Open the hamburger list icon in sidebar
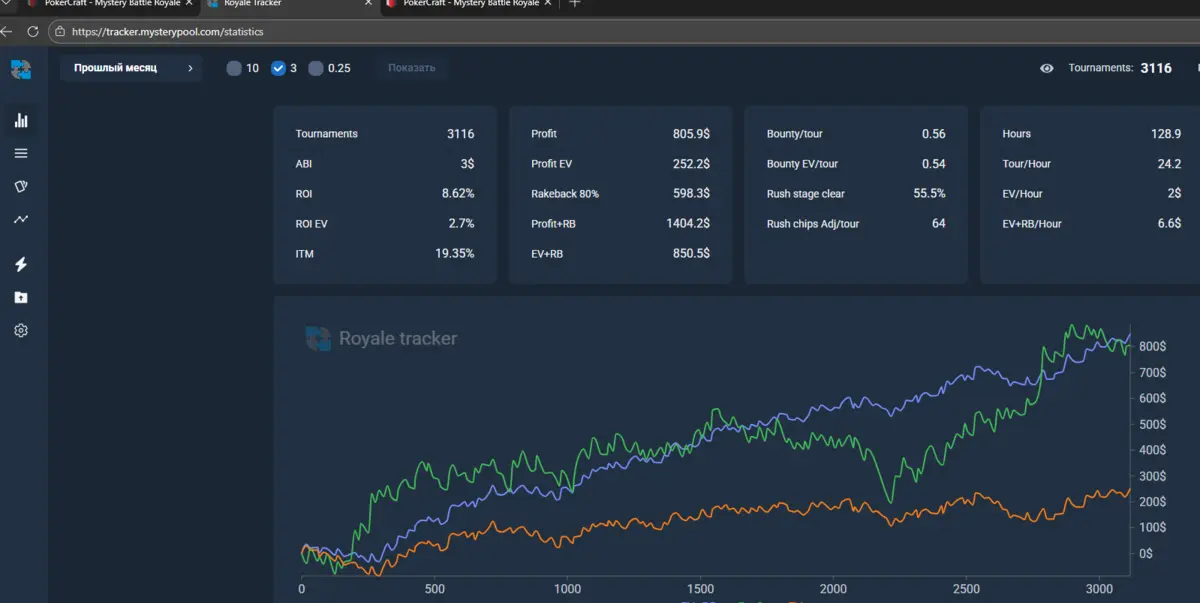 [x=21, y=154]
